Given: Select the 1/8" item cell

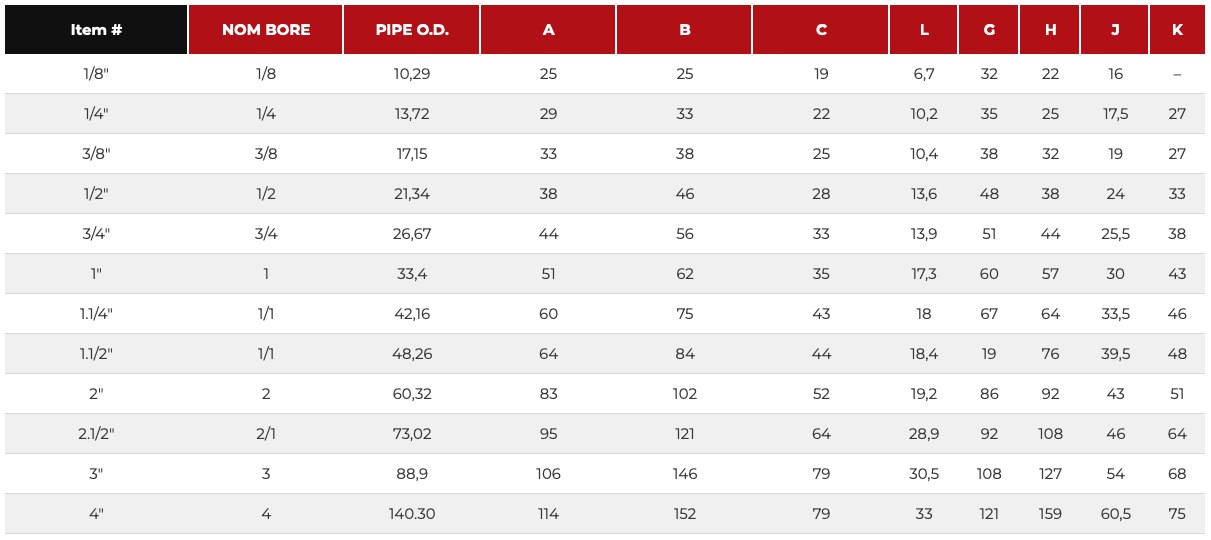Looking at the screenshot, I should [x=96, y=74].
